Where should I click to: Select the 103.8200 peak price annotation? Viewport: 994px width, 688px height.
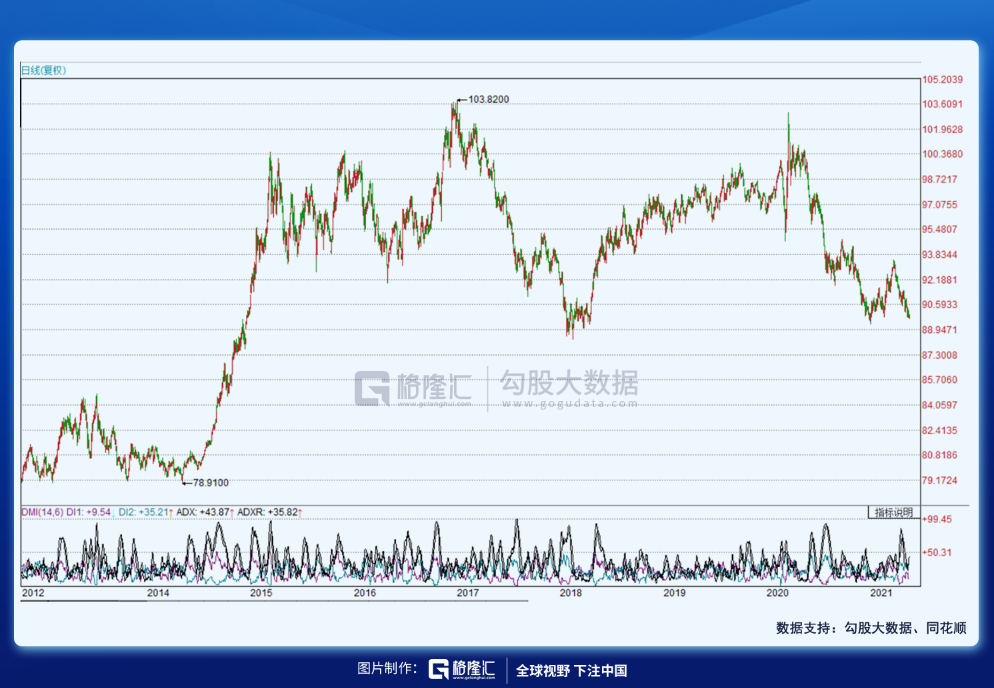point(488,100)
